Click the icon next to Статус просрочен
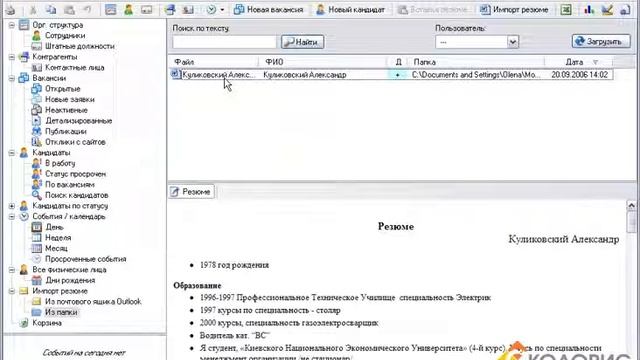 coord(37,174)
